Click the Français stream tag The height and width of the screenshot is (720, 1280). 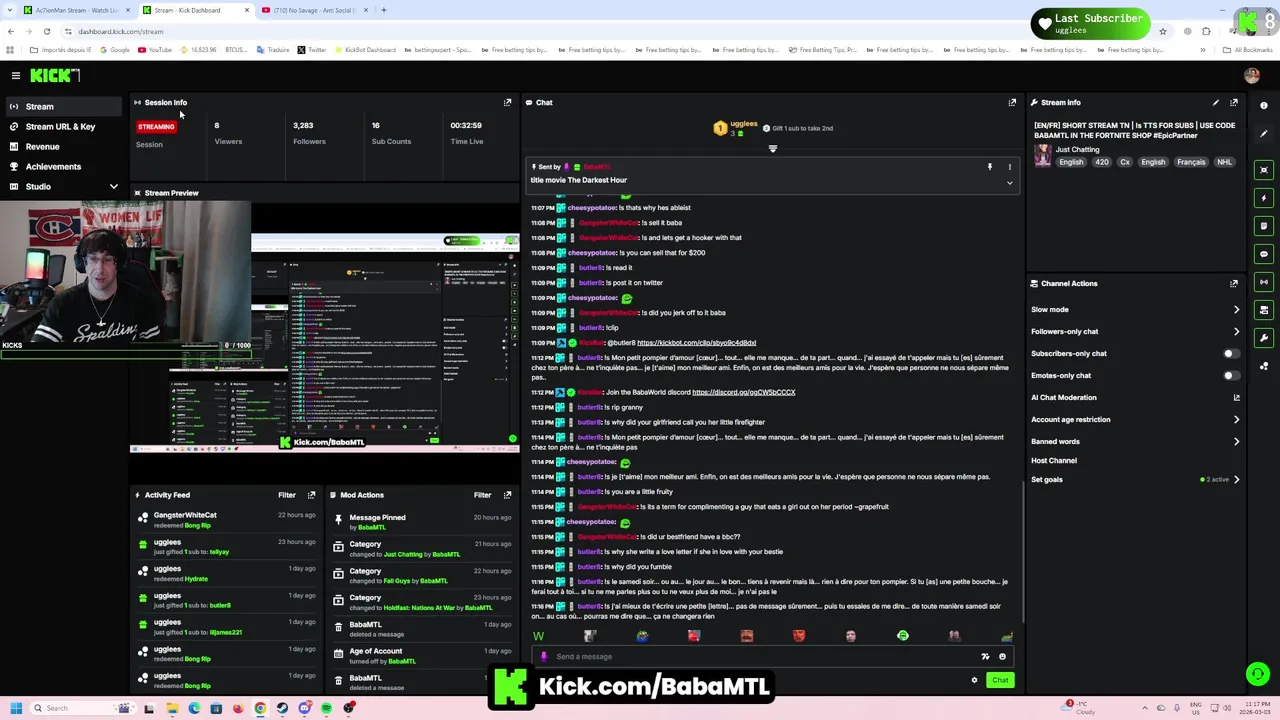[1191, 162]
